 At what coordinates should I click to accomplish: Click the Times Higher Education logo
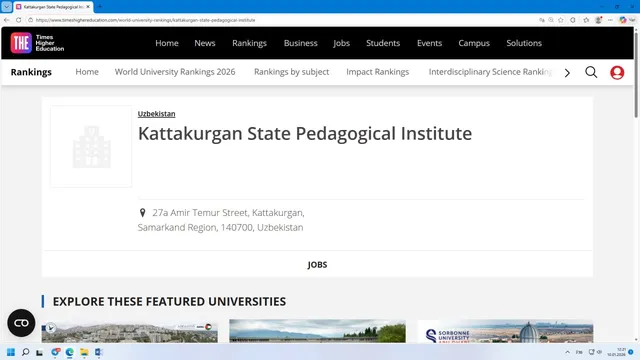[37, 43]
